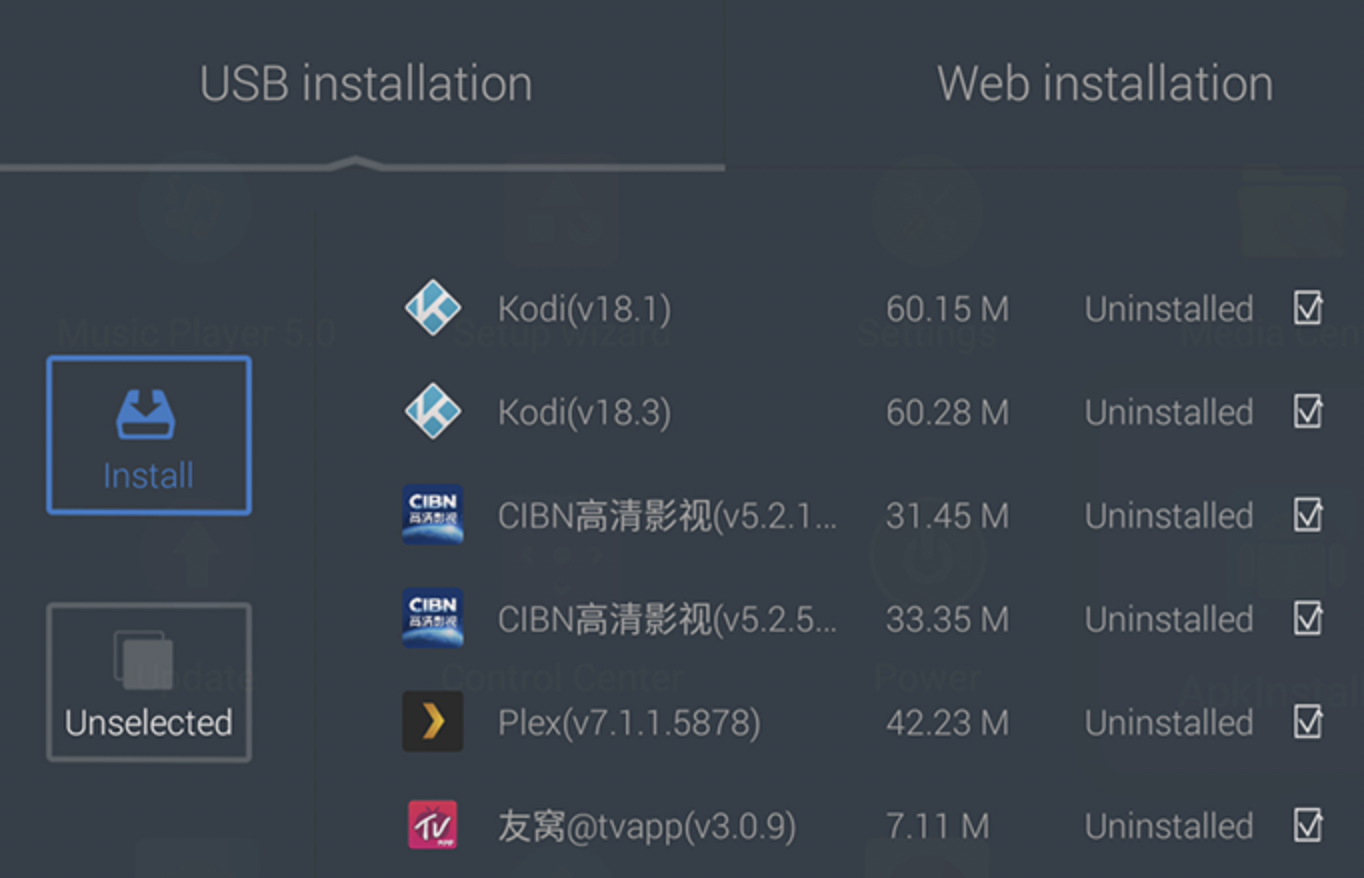The height and width of the screenshot is (878, 1364).
Task: Select the CIBN v5.2.5 app icon
Action: [x=433, y=618]
